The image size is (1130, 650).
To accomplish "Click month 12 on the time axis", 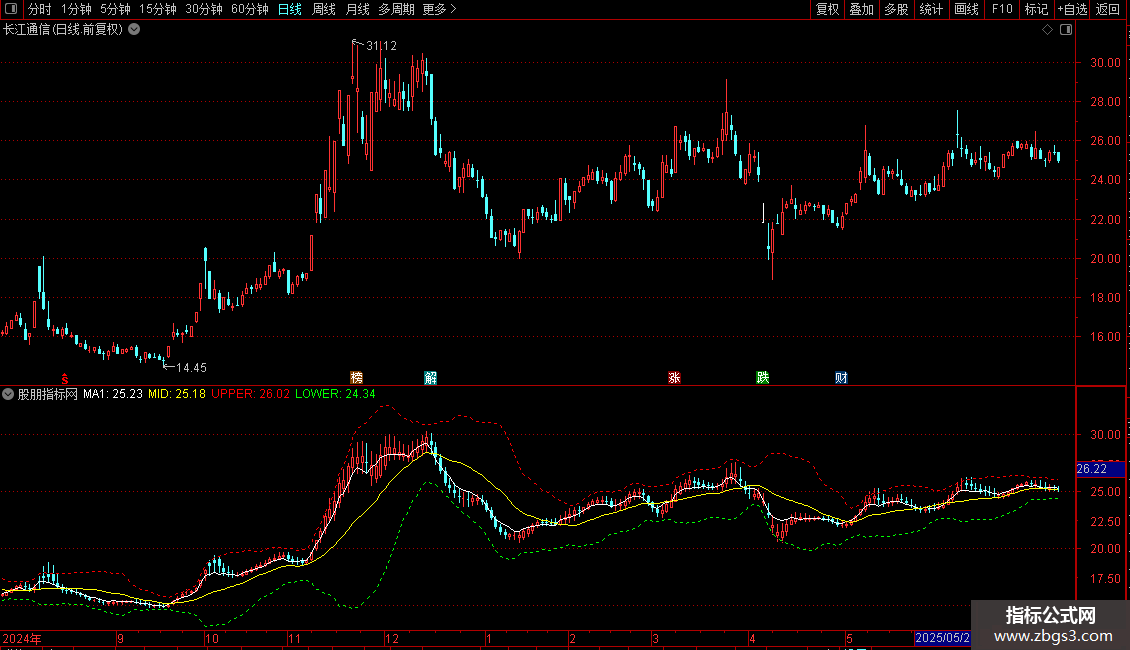I will [x=391, y=638].
